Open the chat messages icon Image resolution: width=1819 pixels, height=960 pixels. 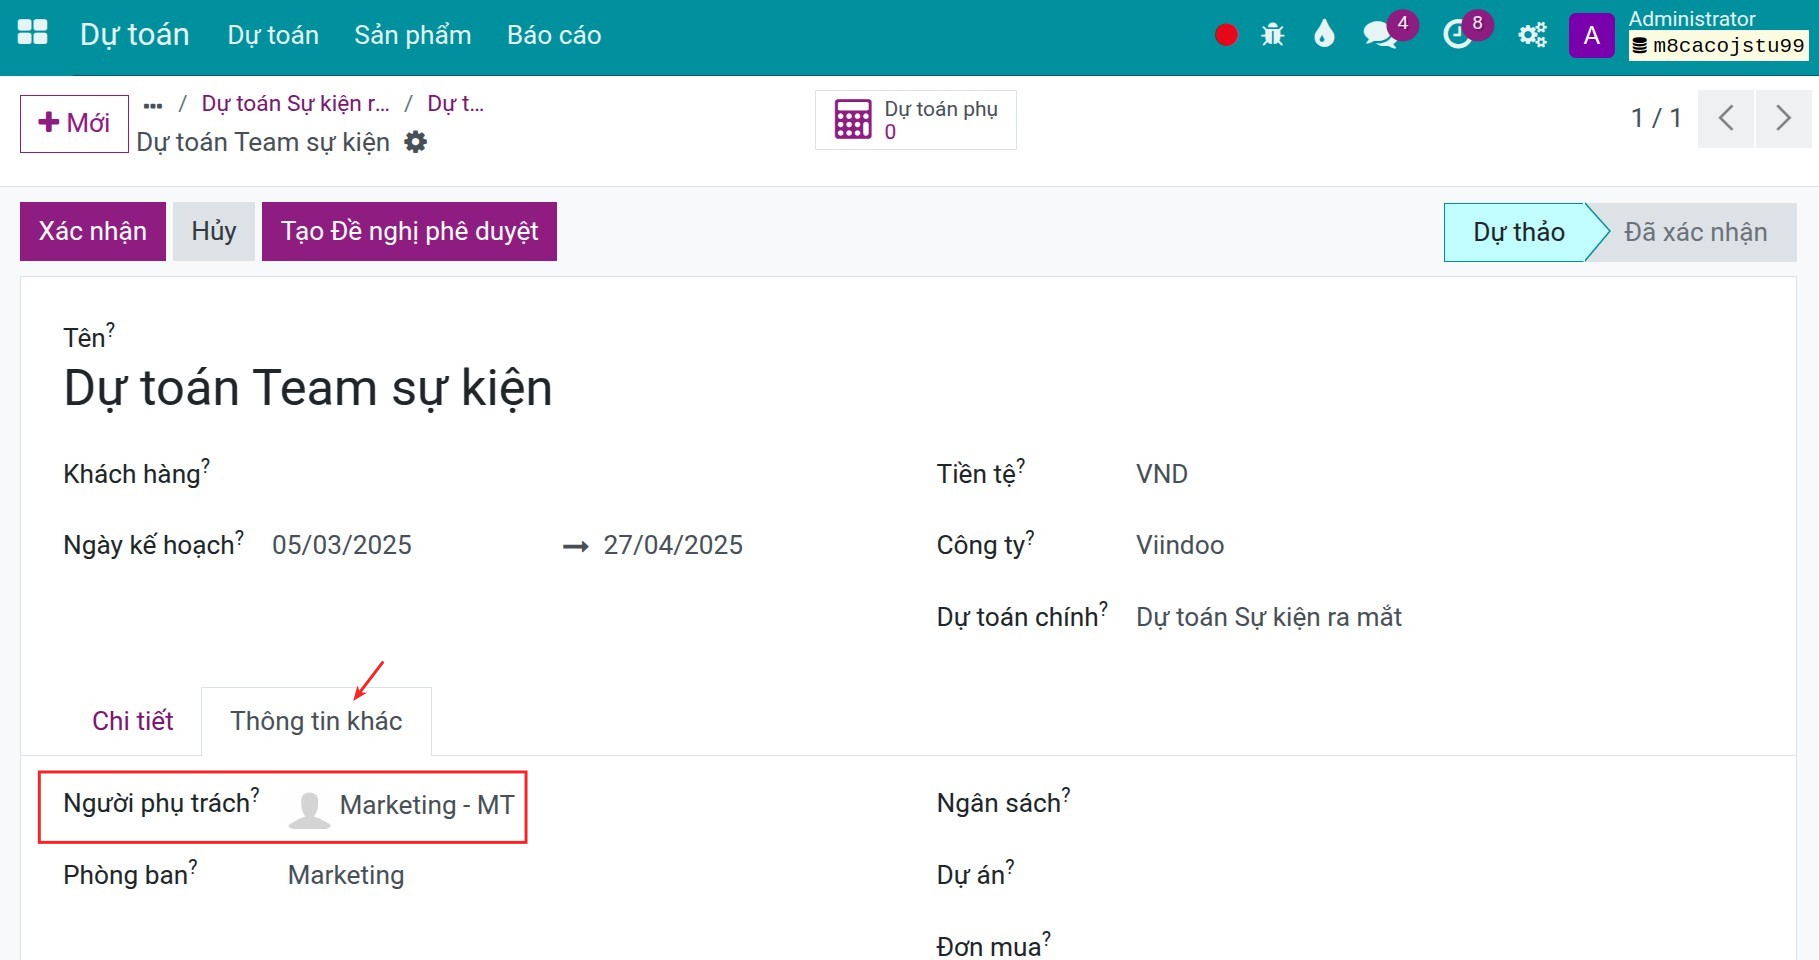[1380, 35]
